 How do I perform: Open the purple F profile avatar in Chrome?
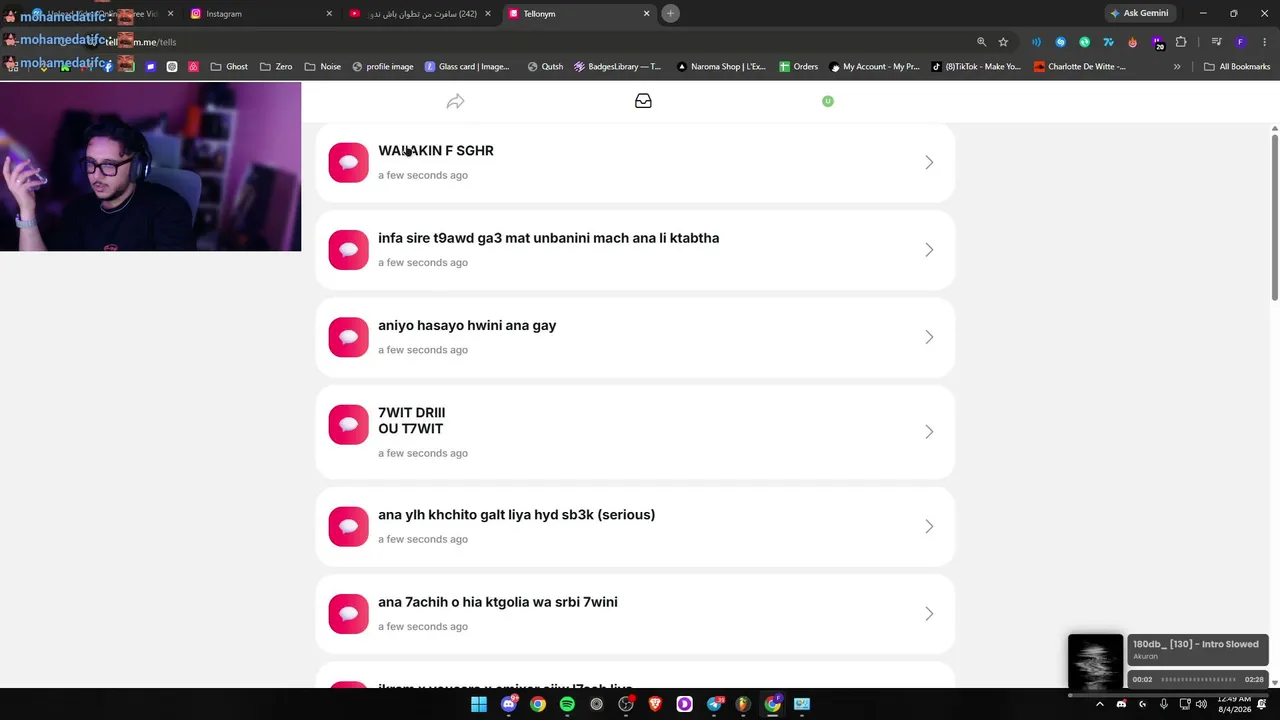click(x=1240, y=42)
